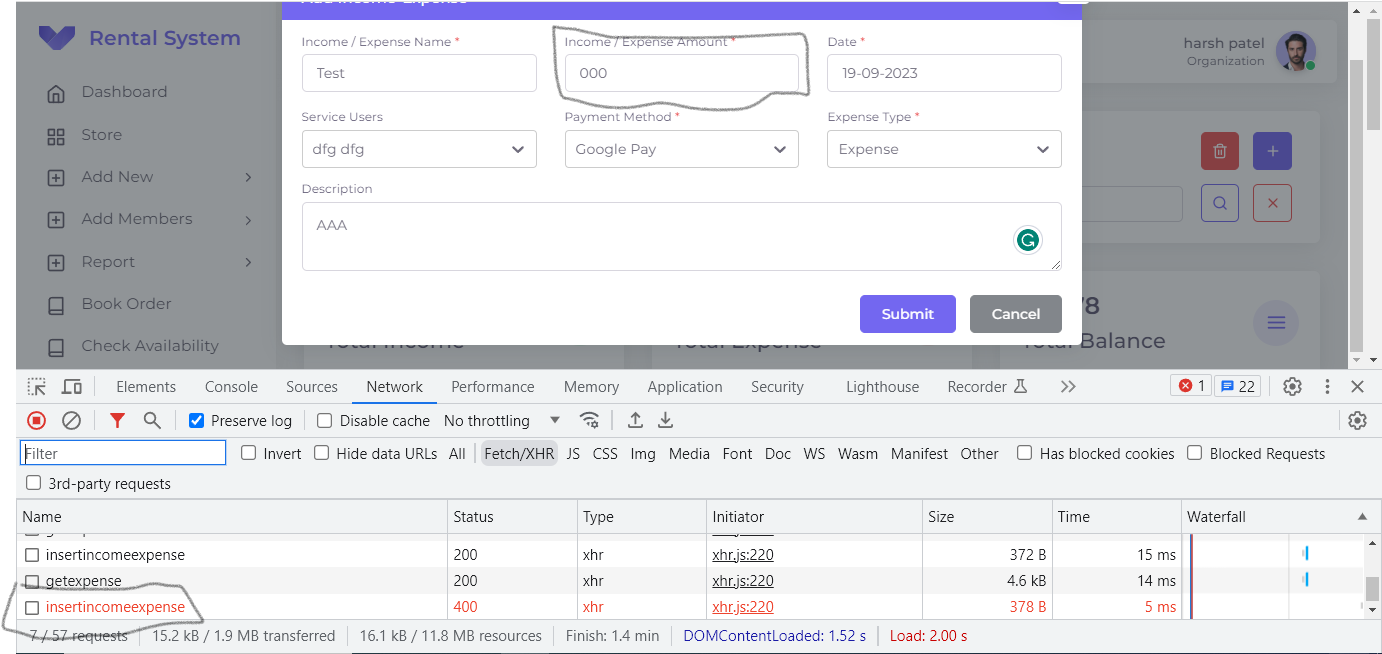
Task: Click the Submit button
Action: [x=907, y=314]
